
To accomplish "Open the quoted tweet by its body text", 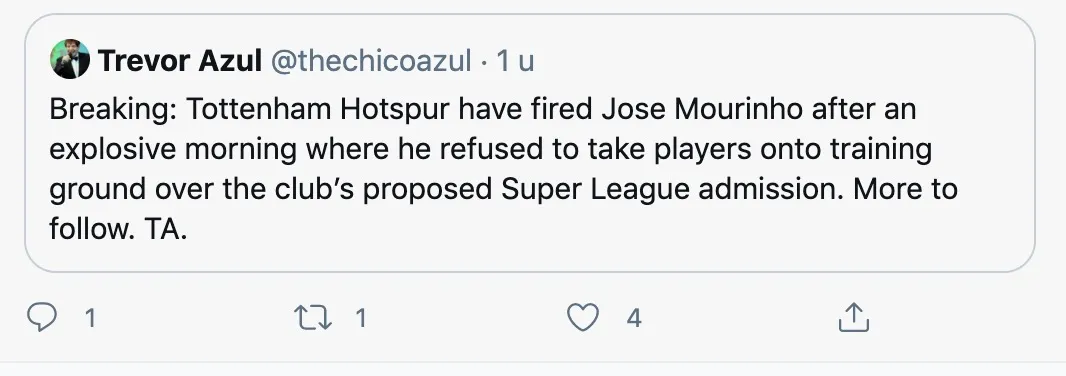I will 503,169.
